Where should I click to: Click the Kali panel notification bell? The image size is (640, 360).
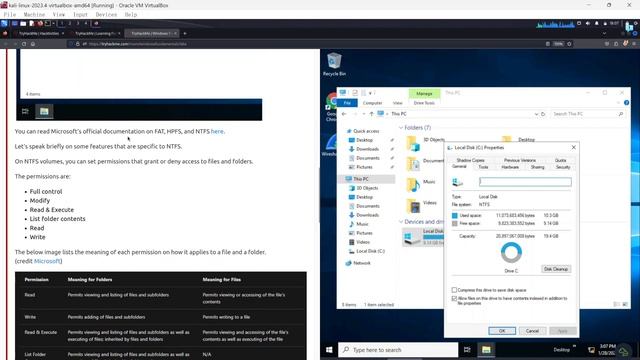(x=597, y=24)
